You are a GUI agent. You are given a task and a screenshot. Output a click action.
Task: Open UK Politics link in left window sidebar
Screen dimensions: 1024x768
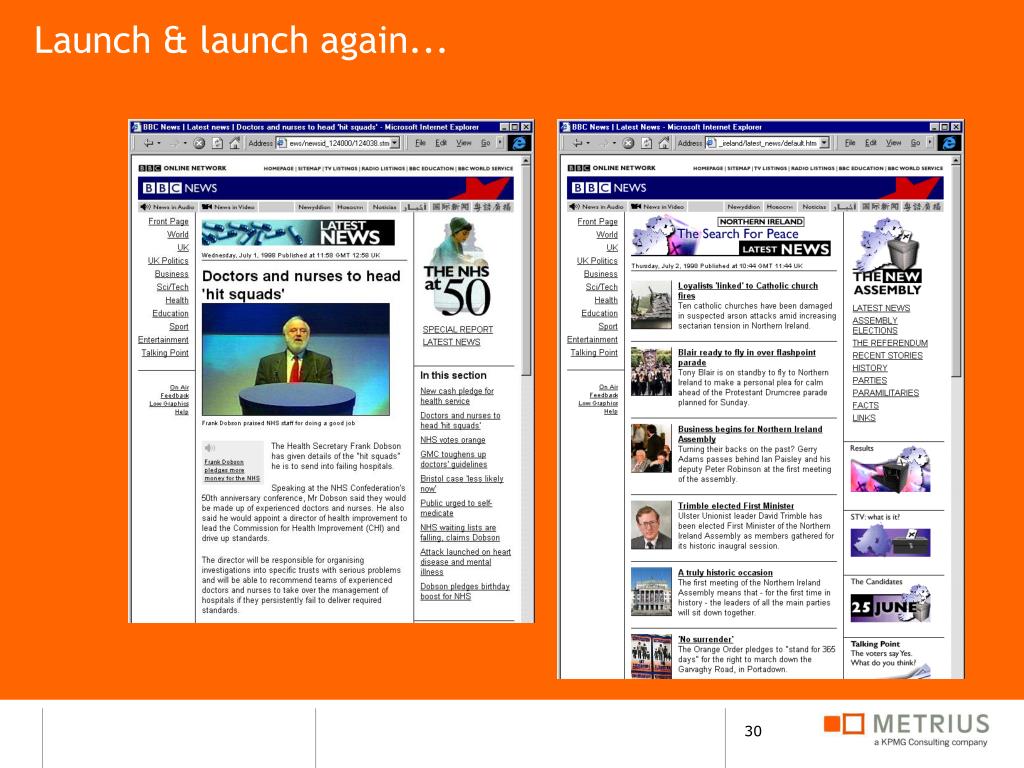point(168,261)
